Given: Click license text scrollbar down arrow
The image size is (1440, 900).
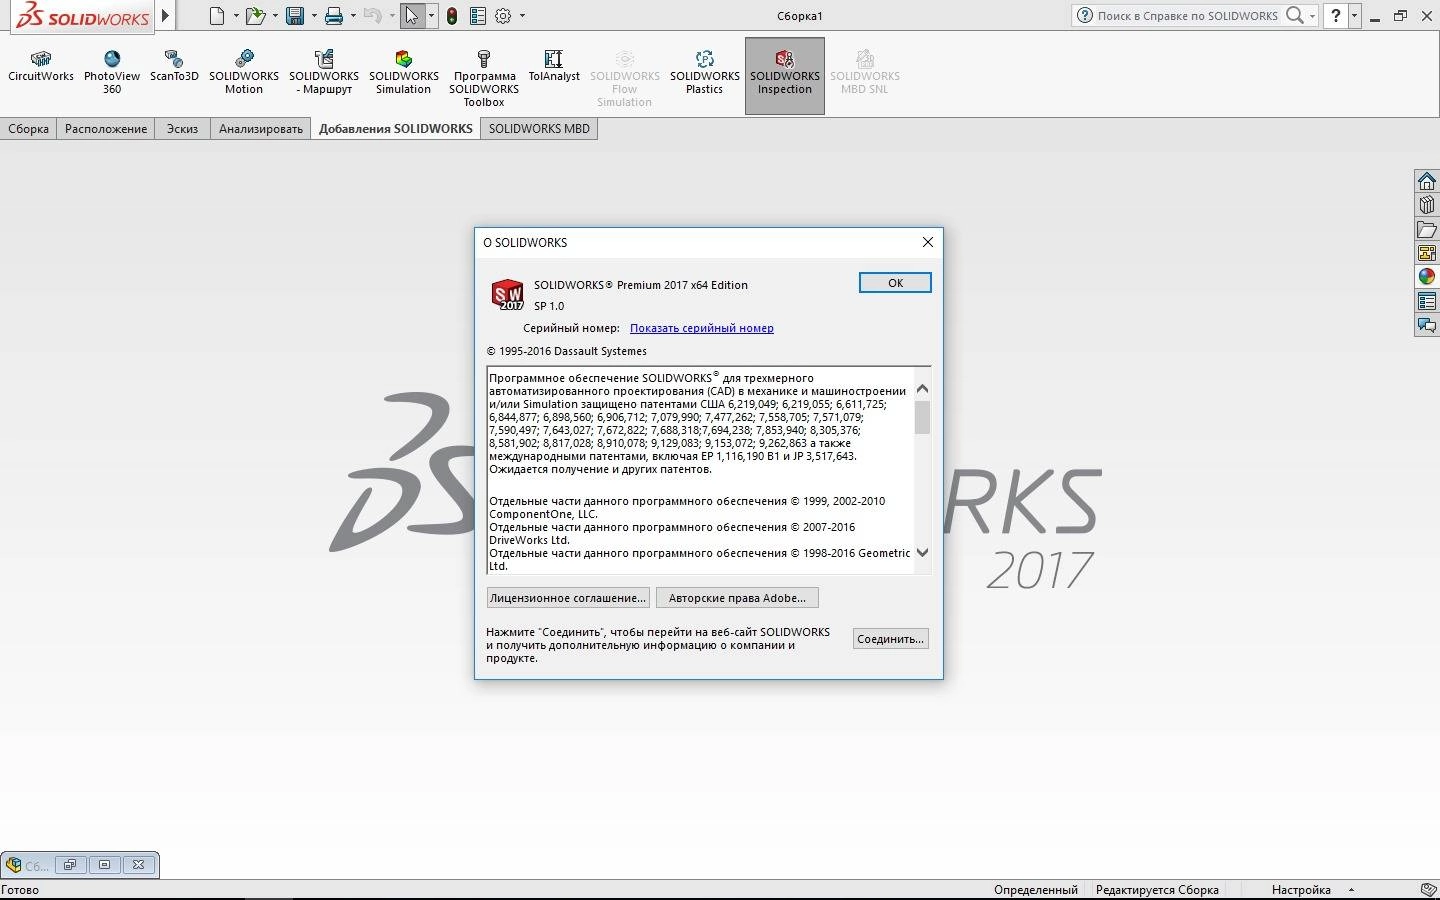Looking at the screenshot, I should point(922,552).
